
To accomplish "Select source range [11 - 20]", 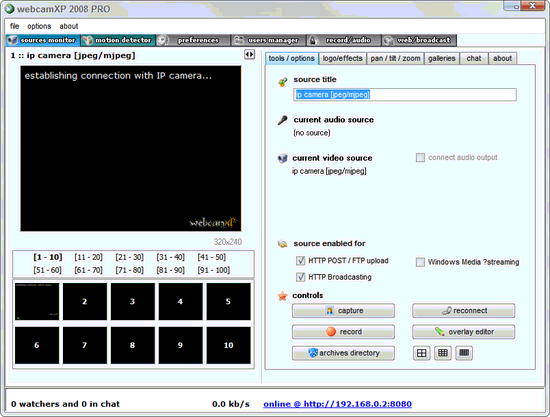I will [88, 257].
